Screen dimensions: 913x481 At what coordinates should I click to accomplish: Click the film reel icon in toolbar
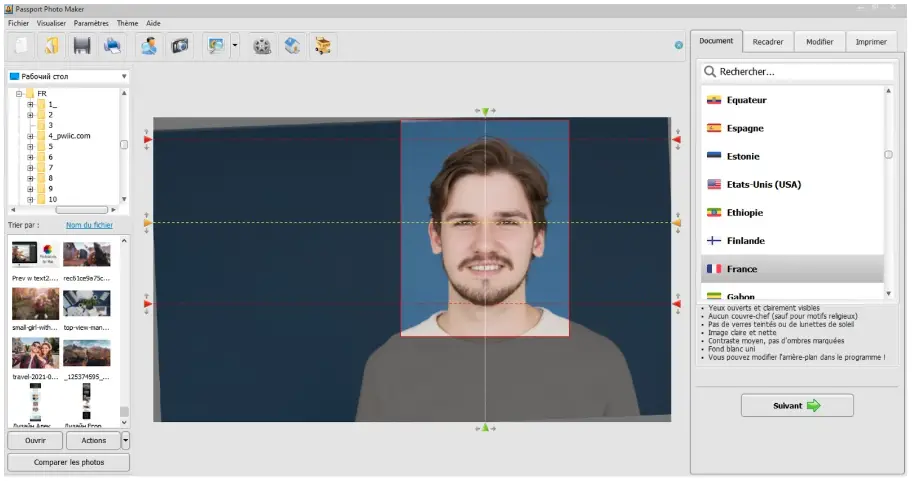[x=262, y=45]
